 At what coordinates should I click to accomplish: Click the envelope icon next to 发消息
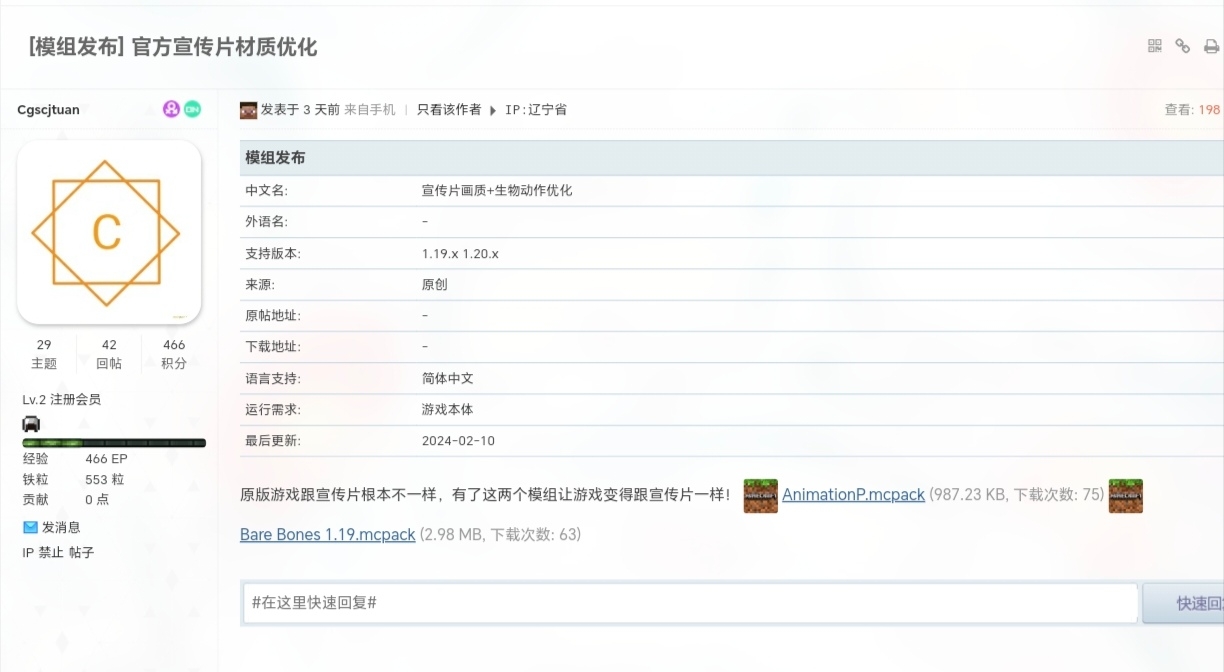(x=30, y=527)
